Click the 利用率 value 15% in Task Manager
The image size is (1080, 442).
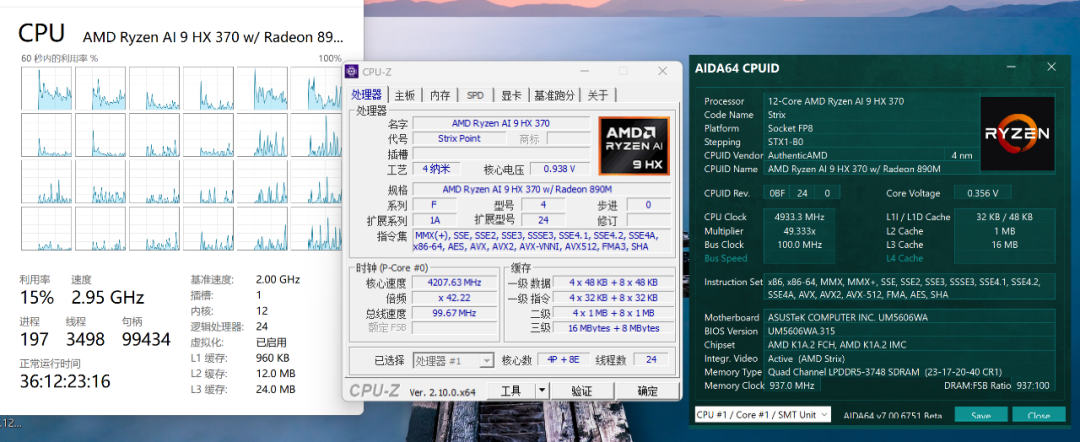tap(37, 297)
